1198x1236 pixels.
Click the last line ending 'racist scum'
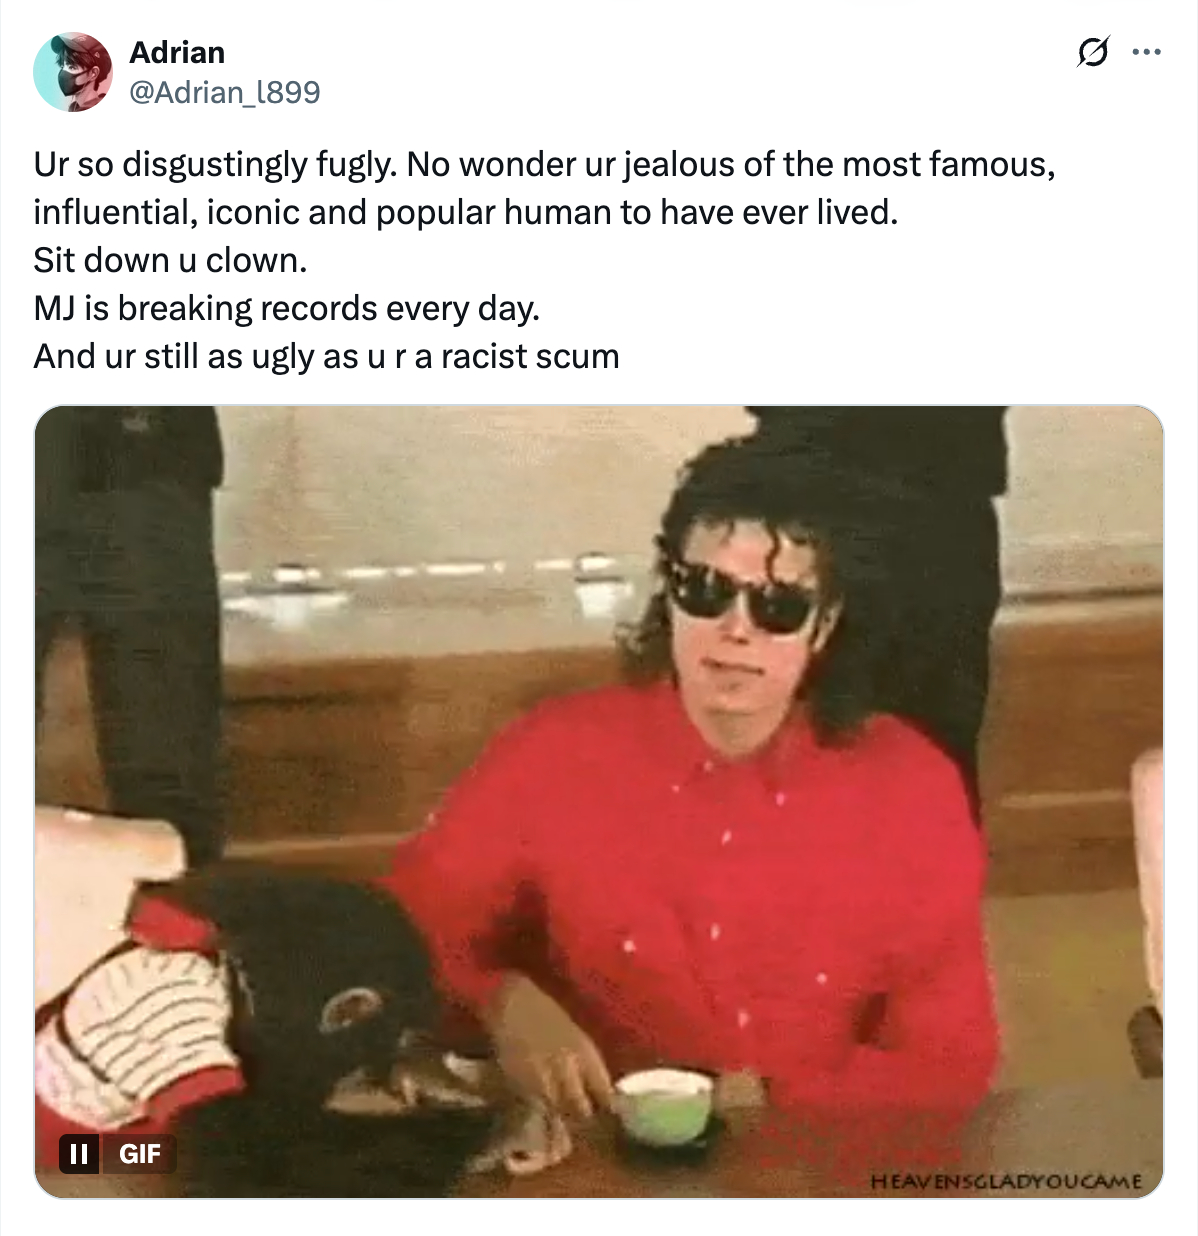coord(326,356)
